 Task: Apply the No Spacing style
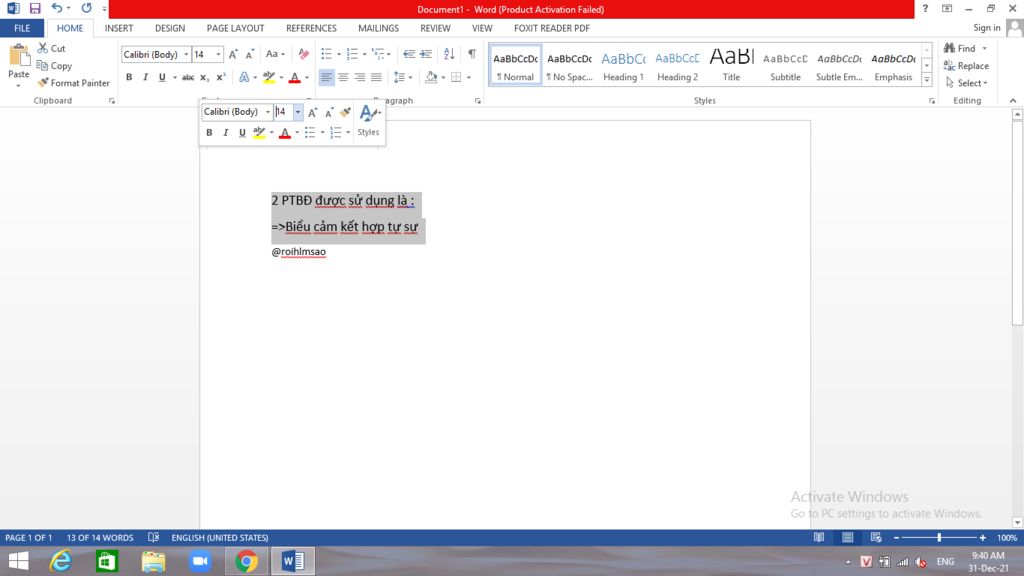pyautogui.click(x=569, y=65)
